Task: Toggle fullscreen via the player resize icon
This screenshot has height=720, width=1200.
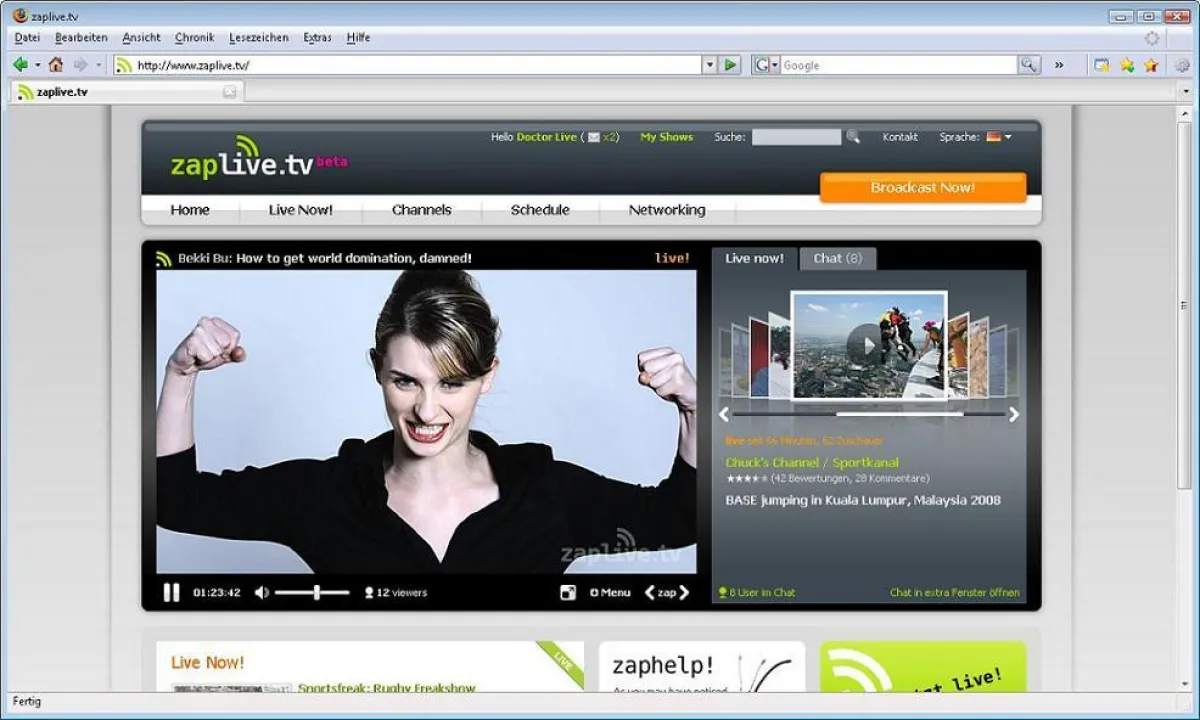Action: click(569, 592)
